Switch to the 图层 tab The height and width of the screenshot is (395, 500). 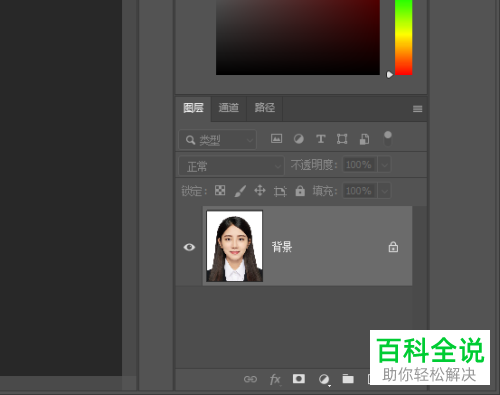(x=193, y=108)
